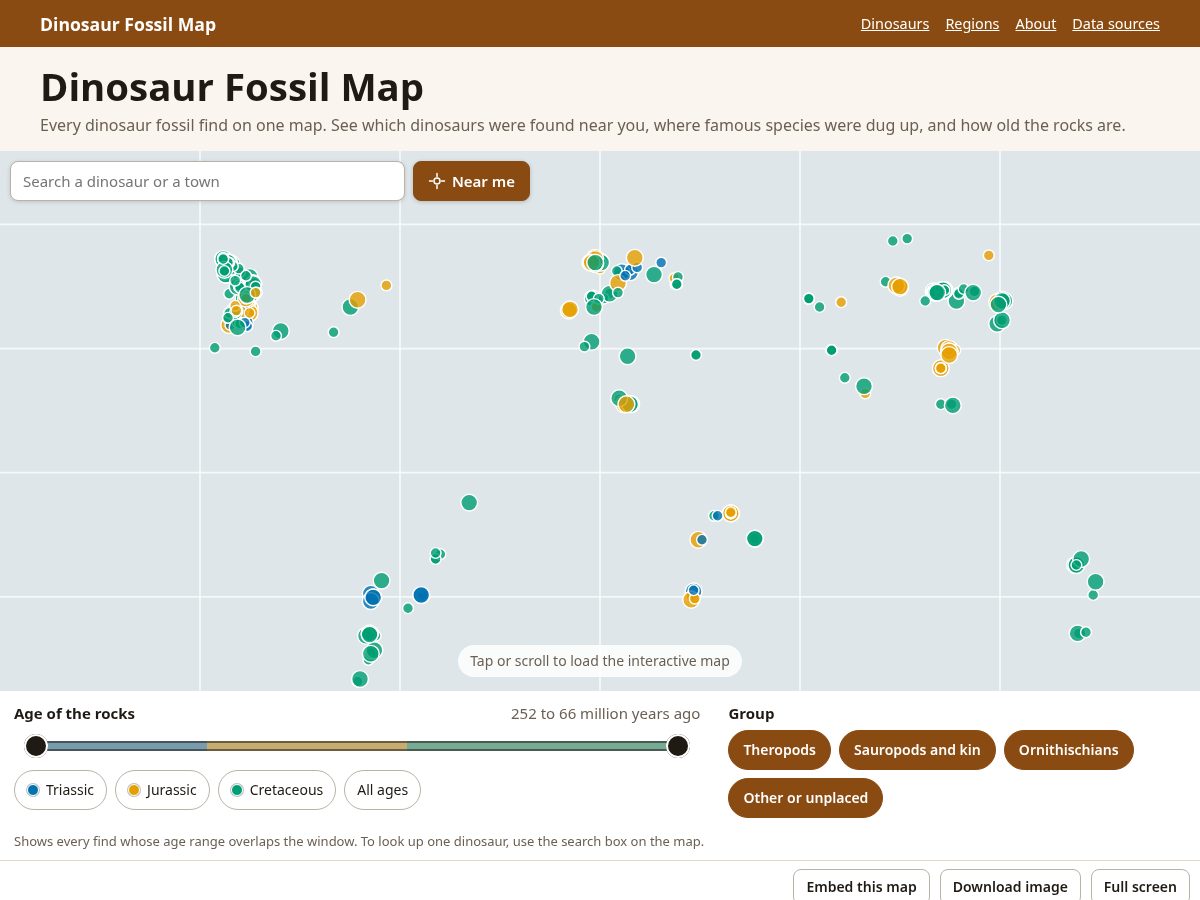This screenshot has width=1200, height=900.
Task: Select the Jurassic age filter
Action: [162, 790]
